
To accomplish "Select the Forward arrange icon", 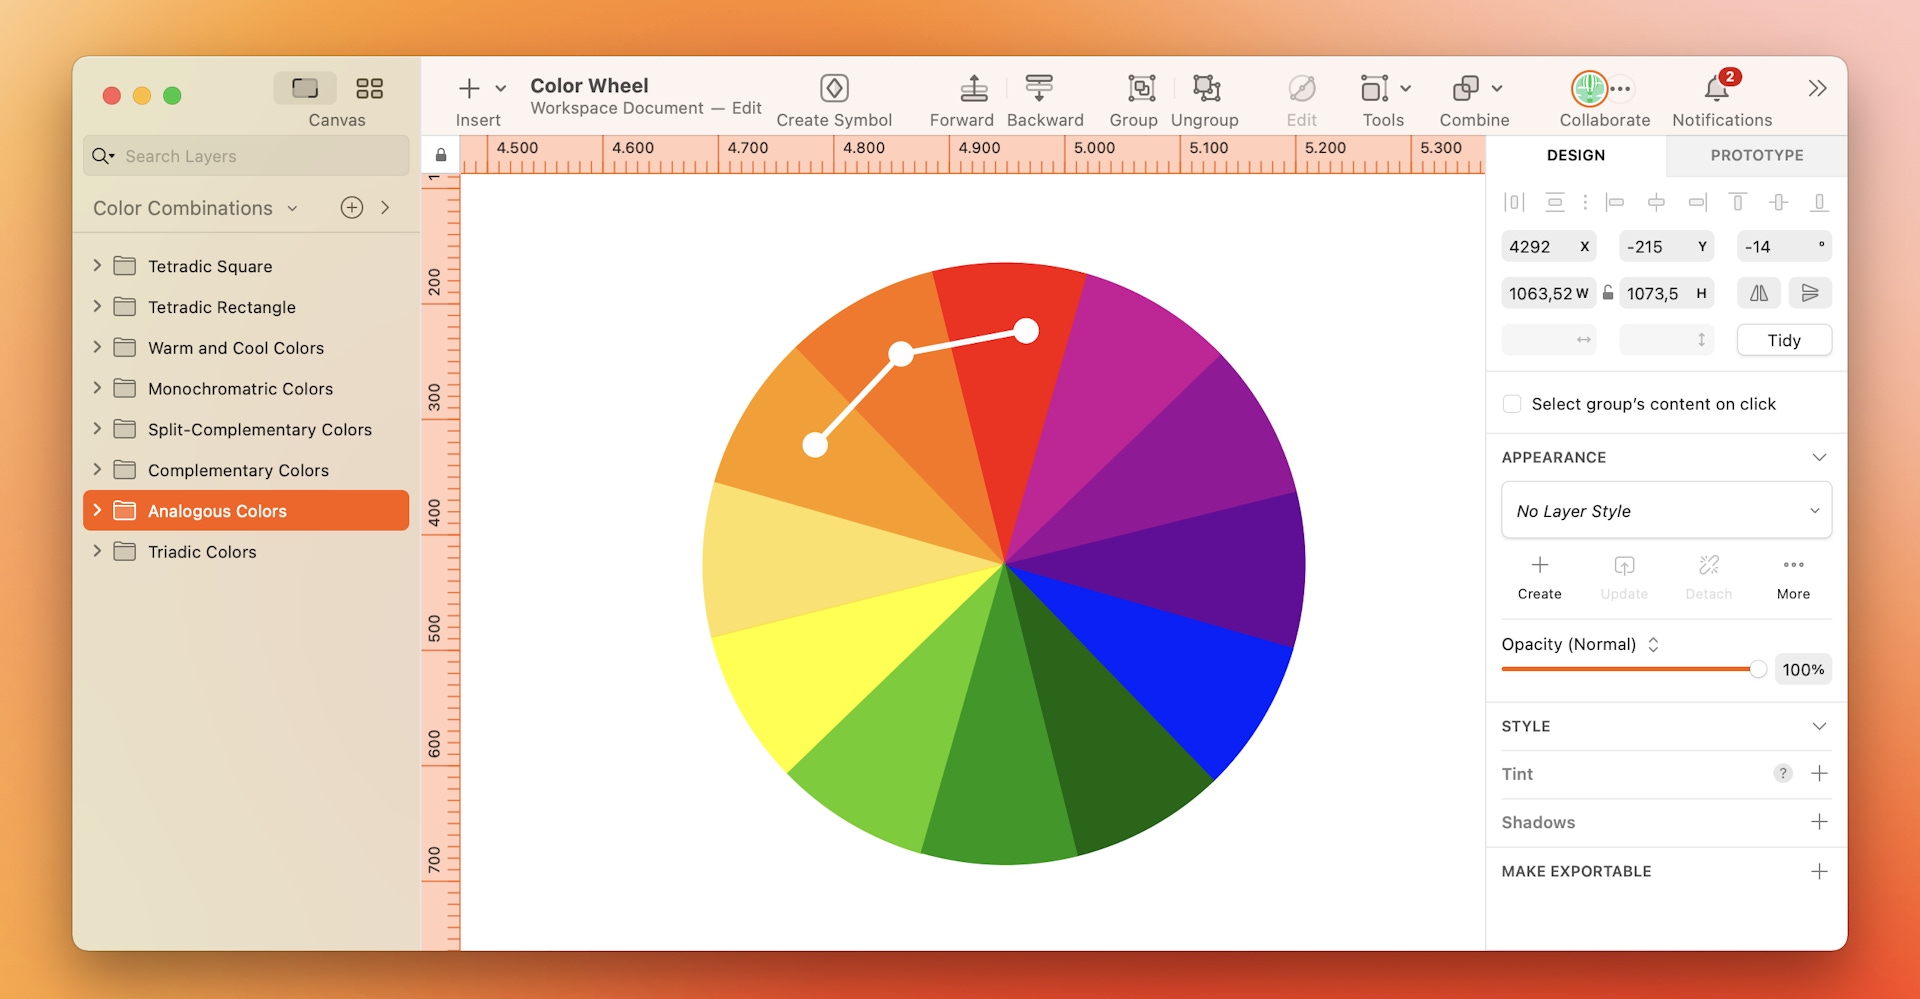I will pos(973,88).
